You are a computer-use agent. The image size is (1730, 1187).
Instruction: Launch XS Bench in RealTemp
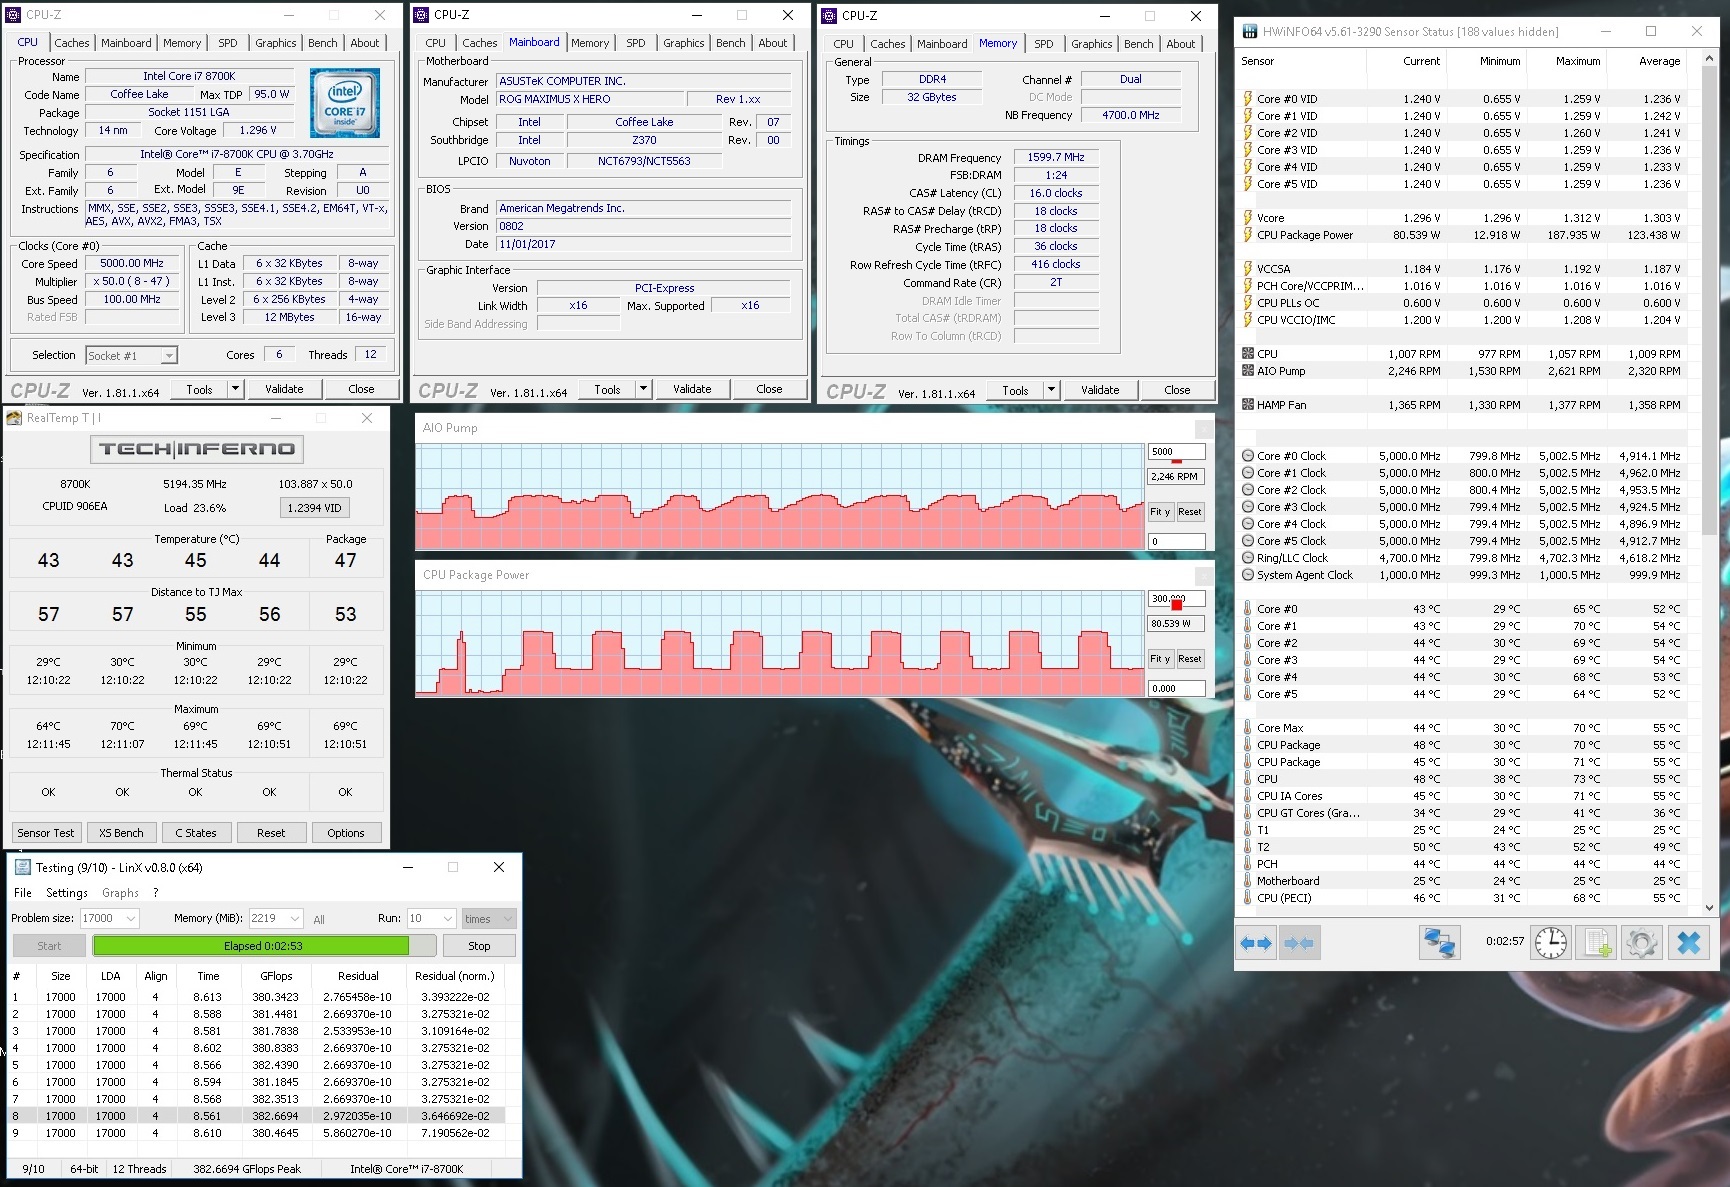121,833
